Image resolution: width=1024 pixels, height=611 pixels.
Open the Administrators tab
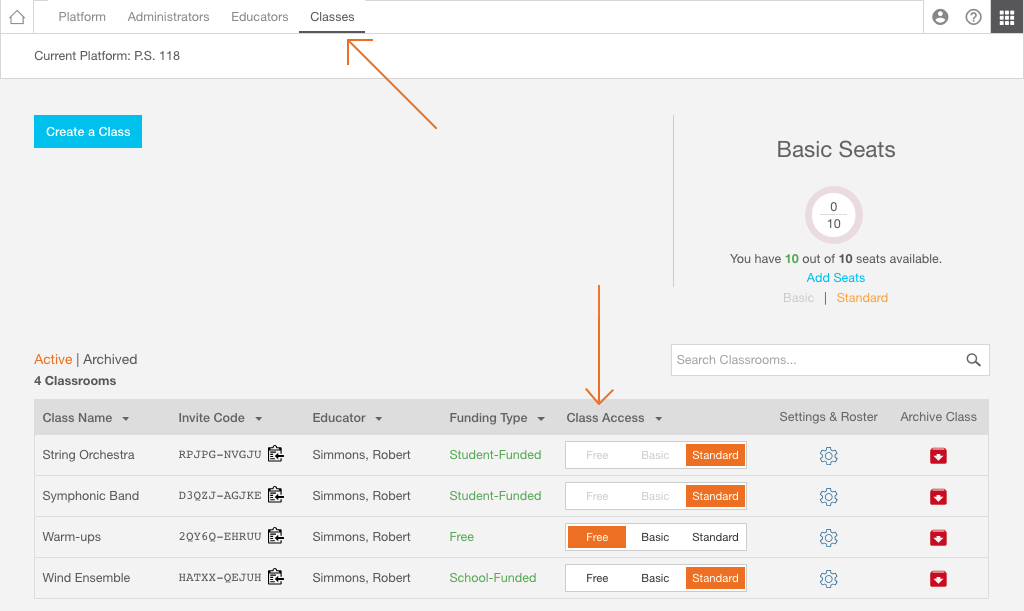pyautogui.click(x=168, y=17)
